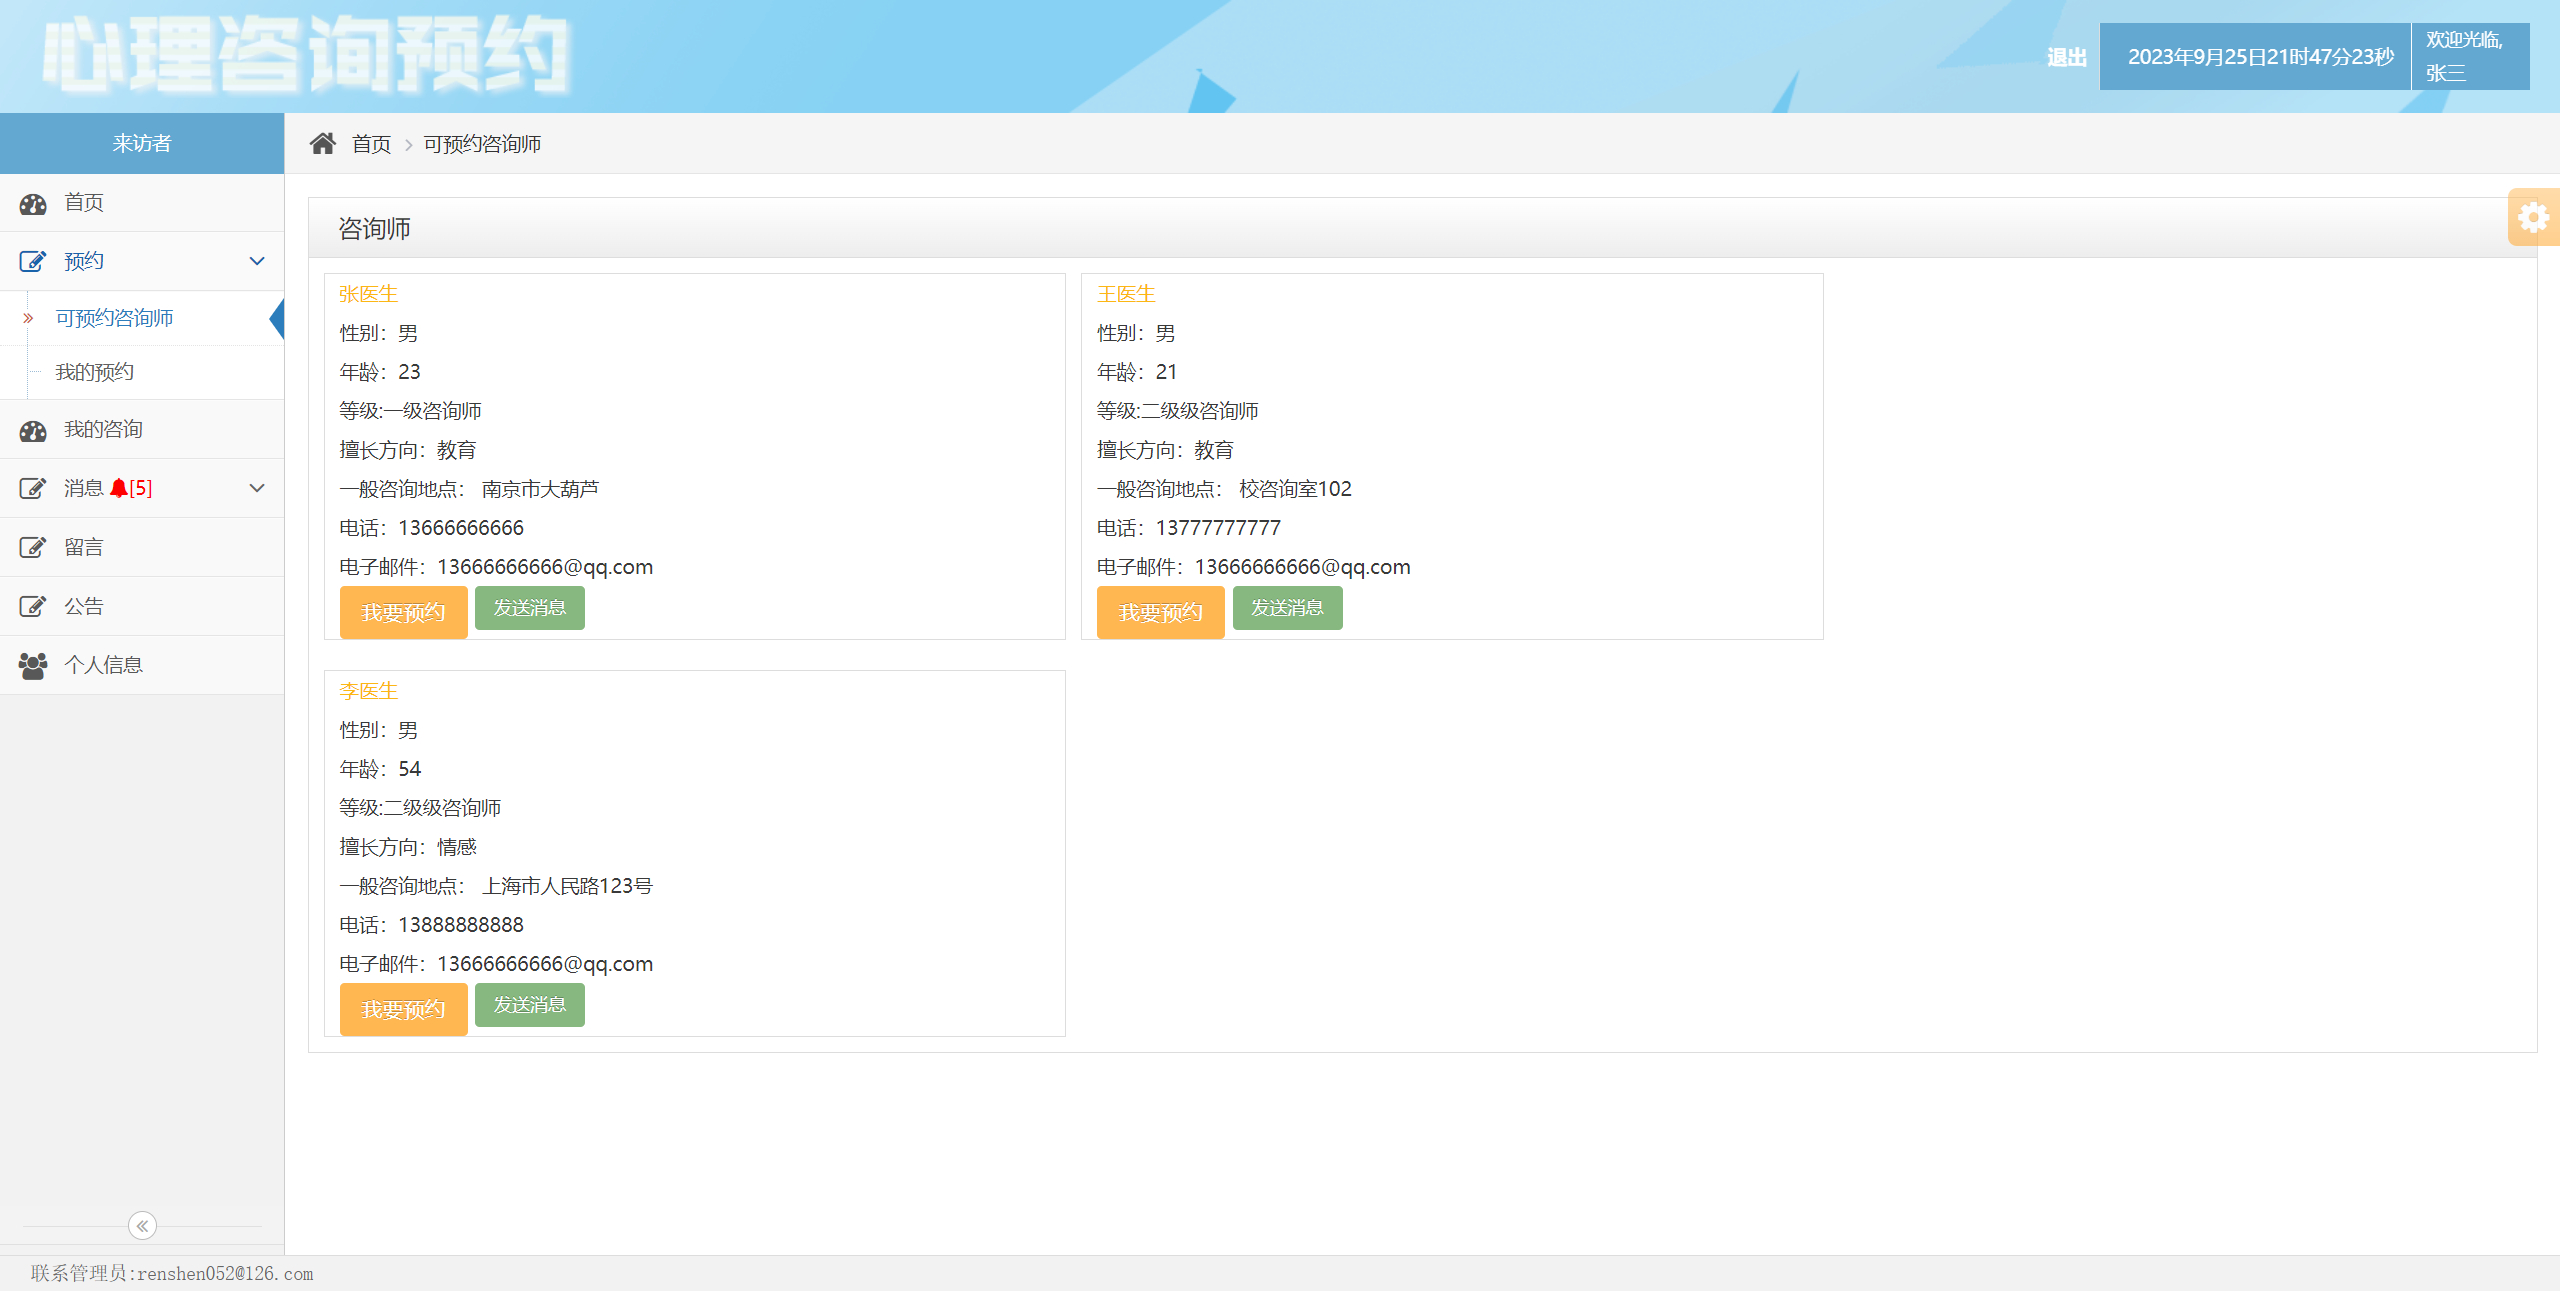
Task: Click the dashboard icon beside 首页 in sidebar
Action: pos(33,204)
